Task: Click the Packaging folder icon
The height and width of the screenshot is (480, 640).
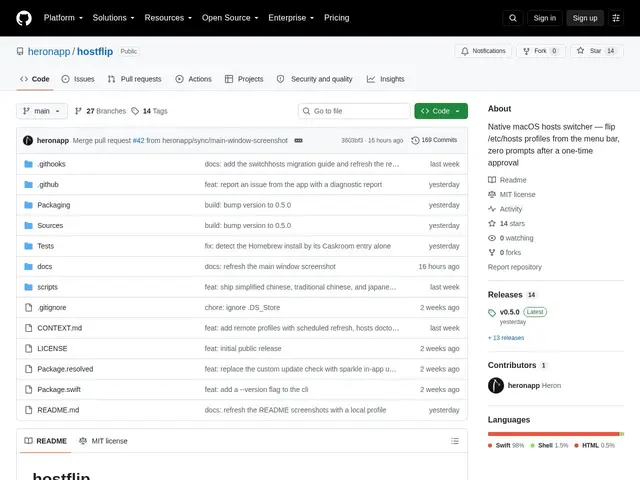Action: click(28, 205)
